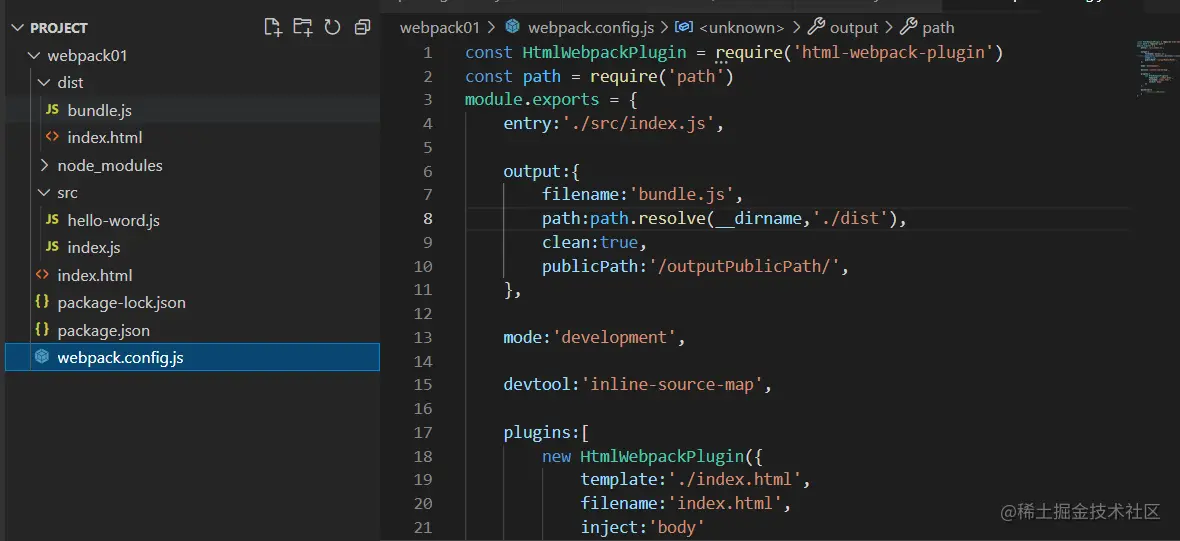Click the HTML icon beside root index.html
This screenshot has height=541, width=1180.
(x=42, y=275)
